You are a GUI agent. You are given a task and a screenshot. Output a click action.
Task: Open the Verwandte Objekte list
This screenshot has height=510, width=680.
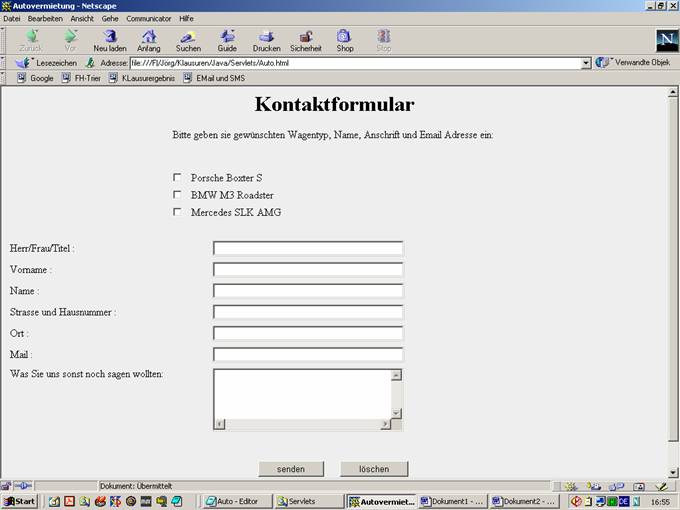(634, 62)
